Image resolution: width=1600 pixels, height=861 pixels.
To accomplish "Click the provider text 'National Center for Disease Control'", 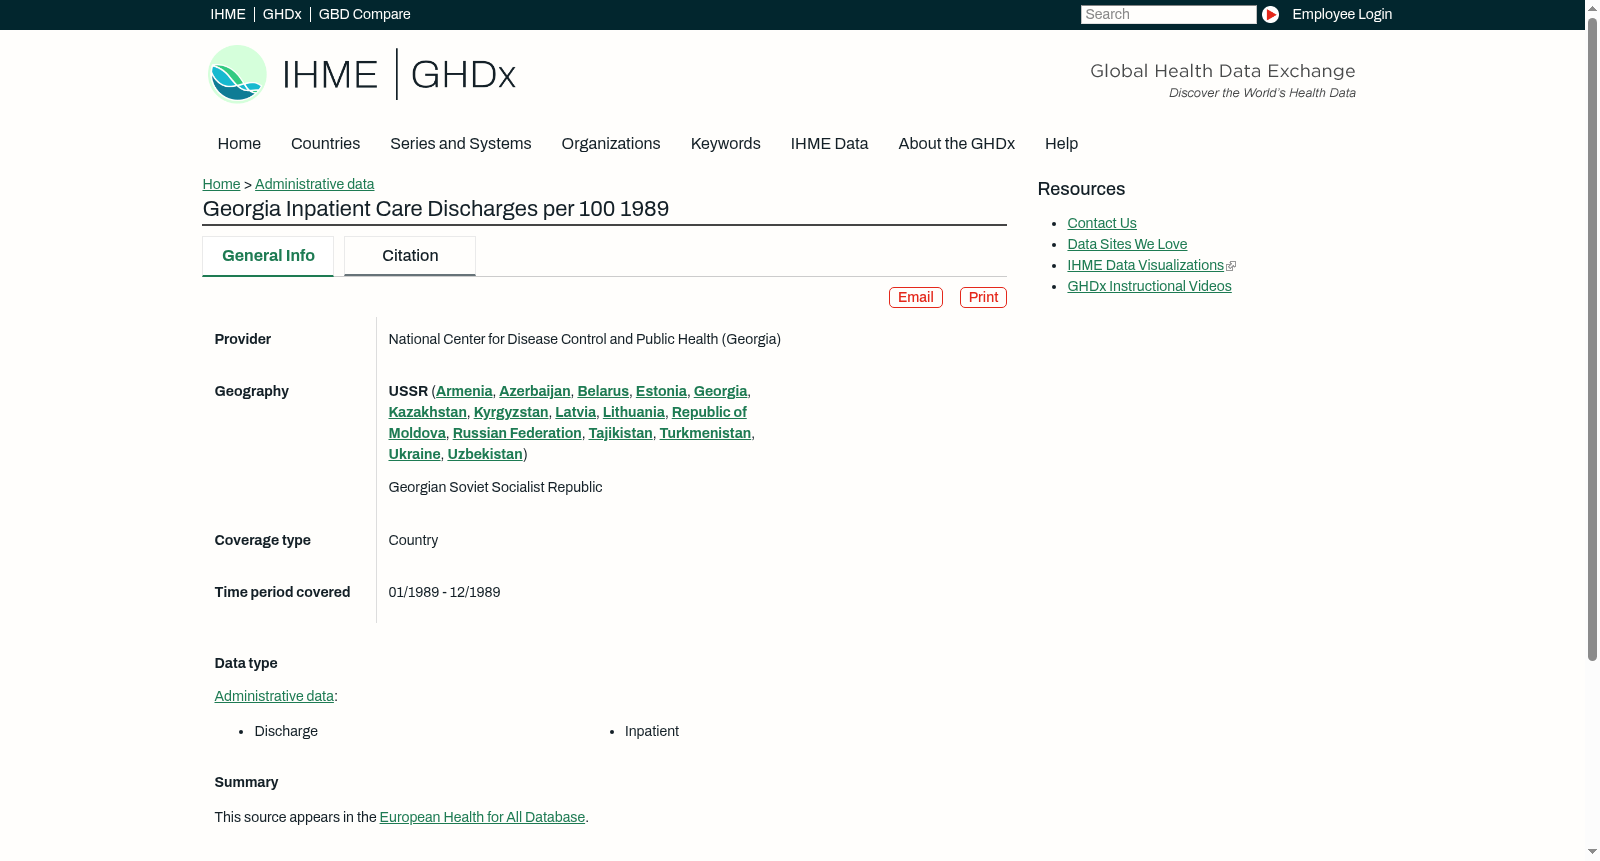I will click(x=499, y=340).
